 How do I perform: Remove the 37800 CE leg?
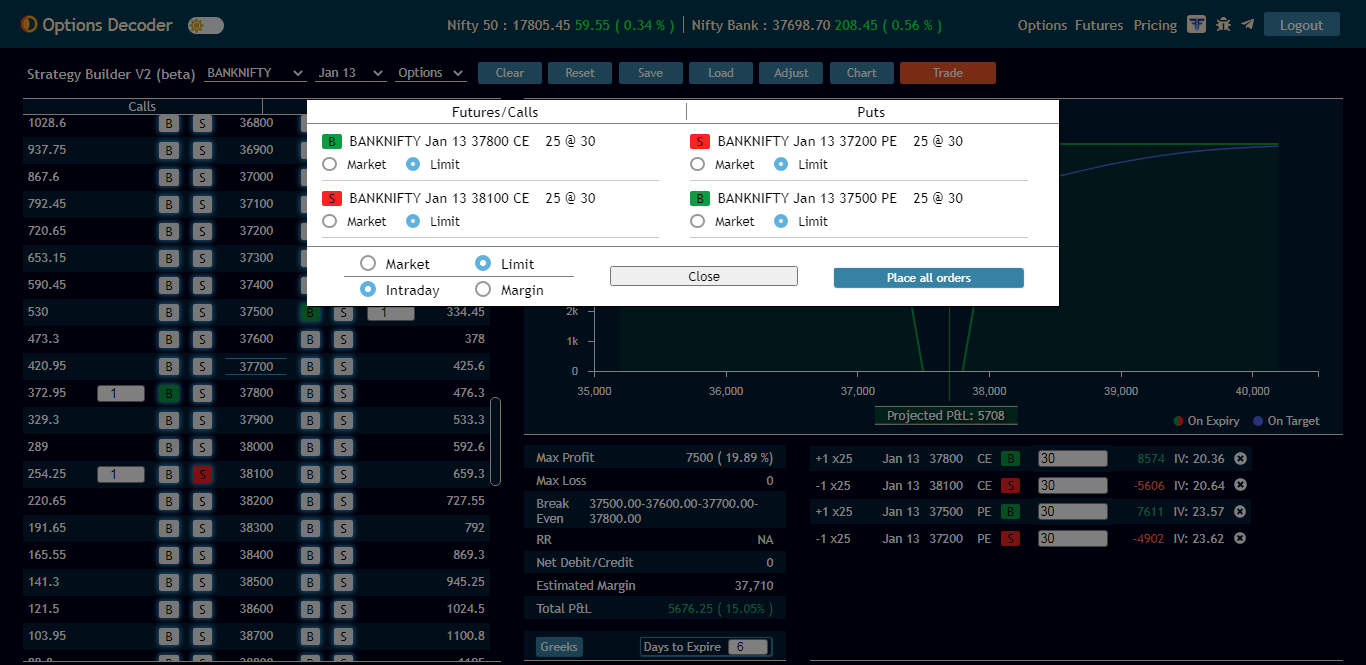point(1240,458)
